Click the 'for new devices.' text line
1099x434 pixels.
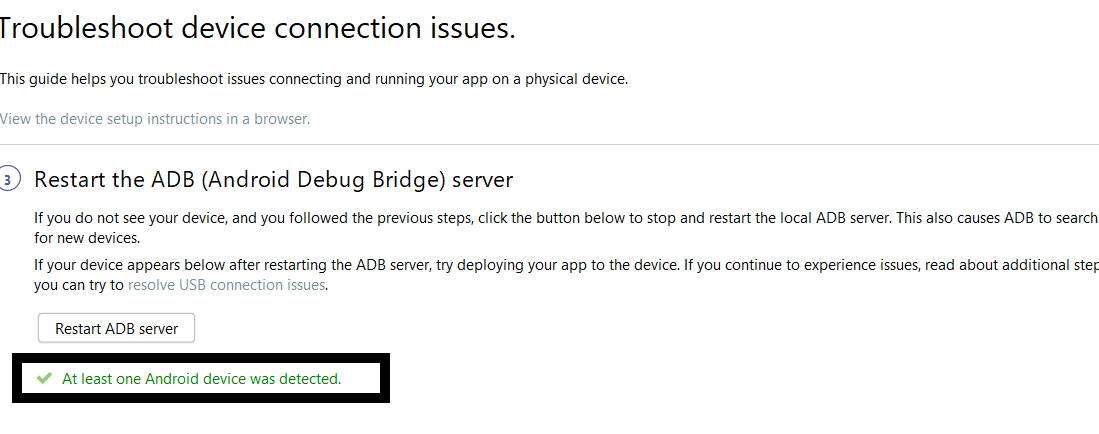click(85, 238)
